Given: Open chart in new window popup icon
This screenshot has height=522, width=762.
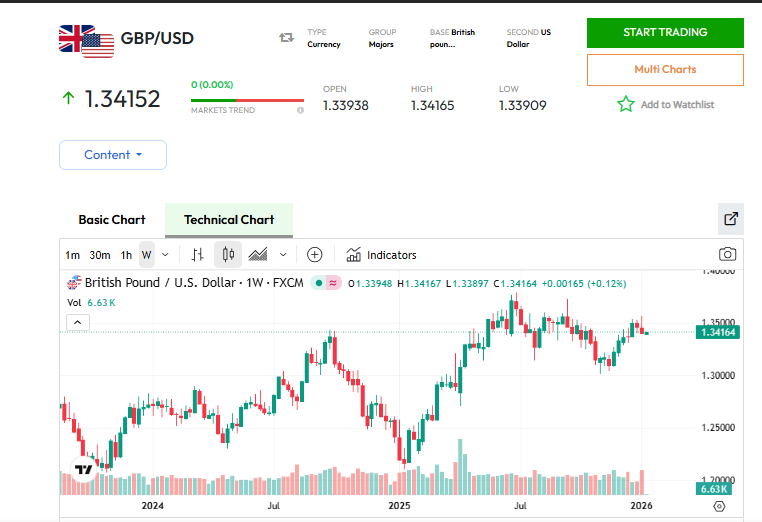Looking at the screenshot, I should (x=730, y=219).
